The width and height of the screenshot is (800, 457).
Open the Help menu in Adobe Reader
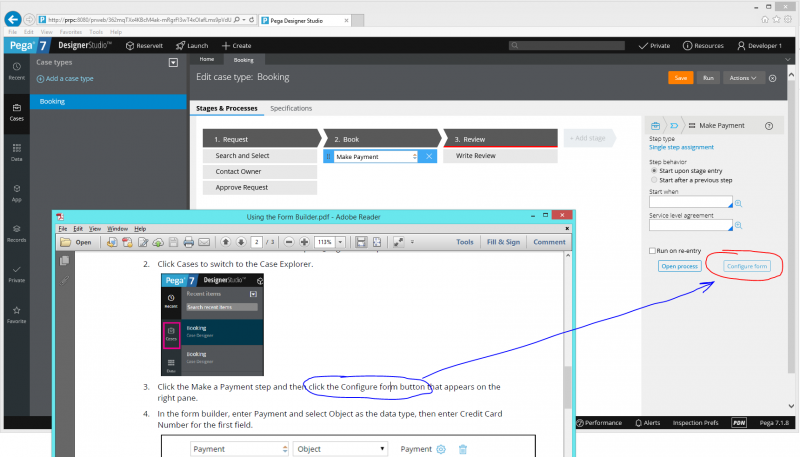tap(140, 228)
